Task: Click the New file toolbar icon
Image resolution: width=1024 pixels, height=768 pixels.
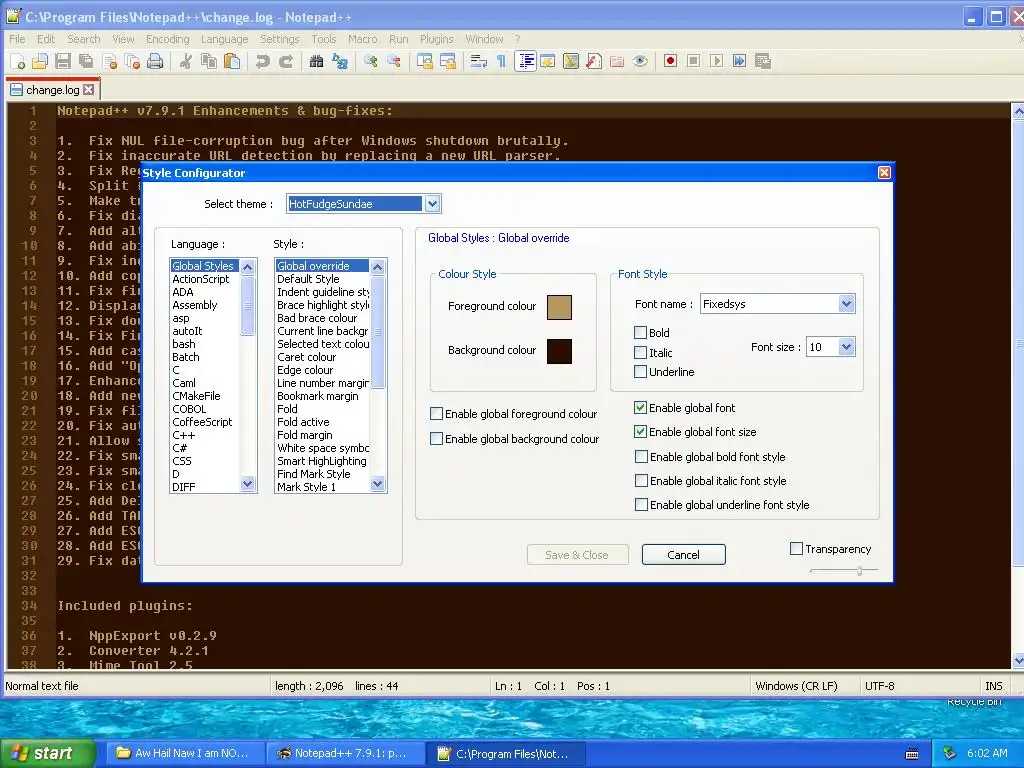Action: coord(18,61)
